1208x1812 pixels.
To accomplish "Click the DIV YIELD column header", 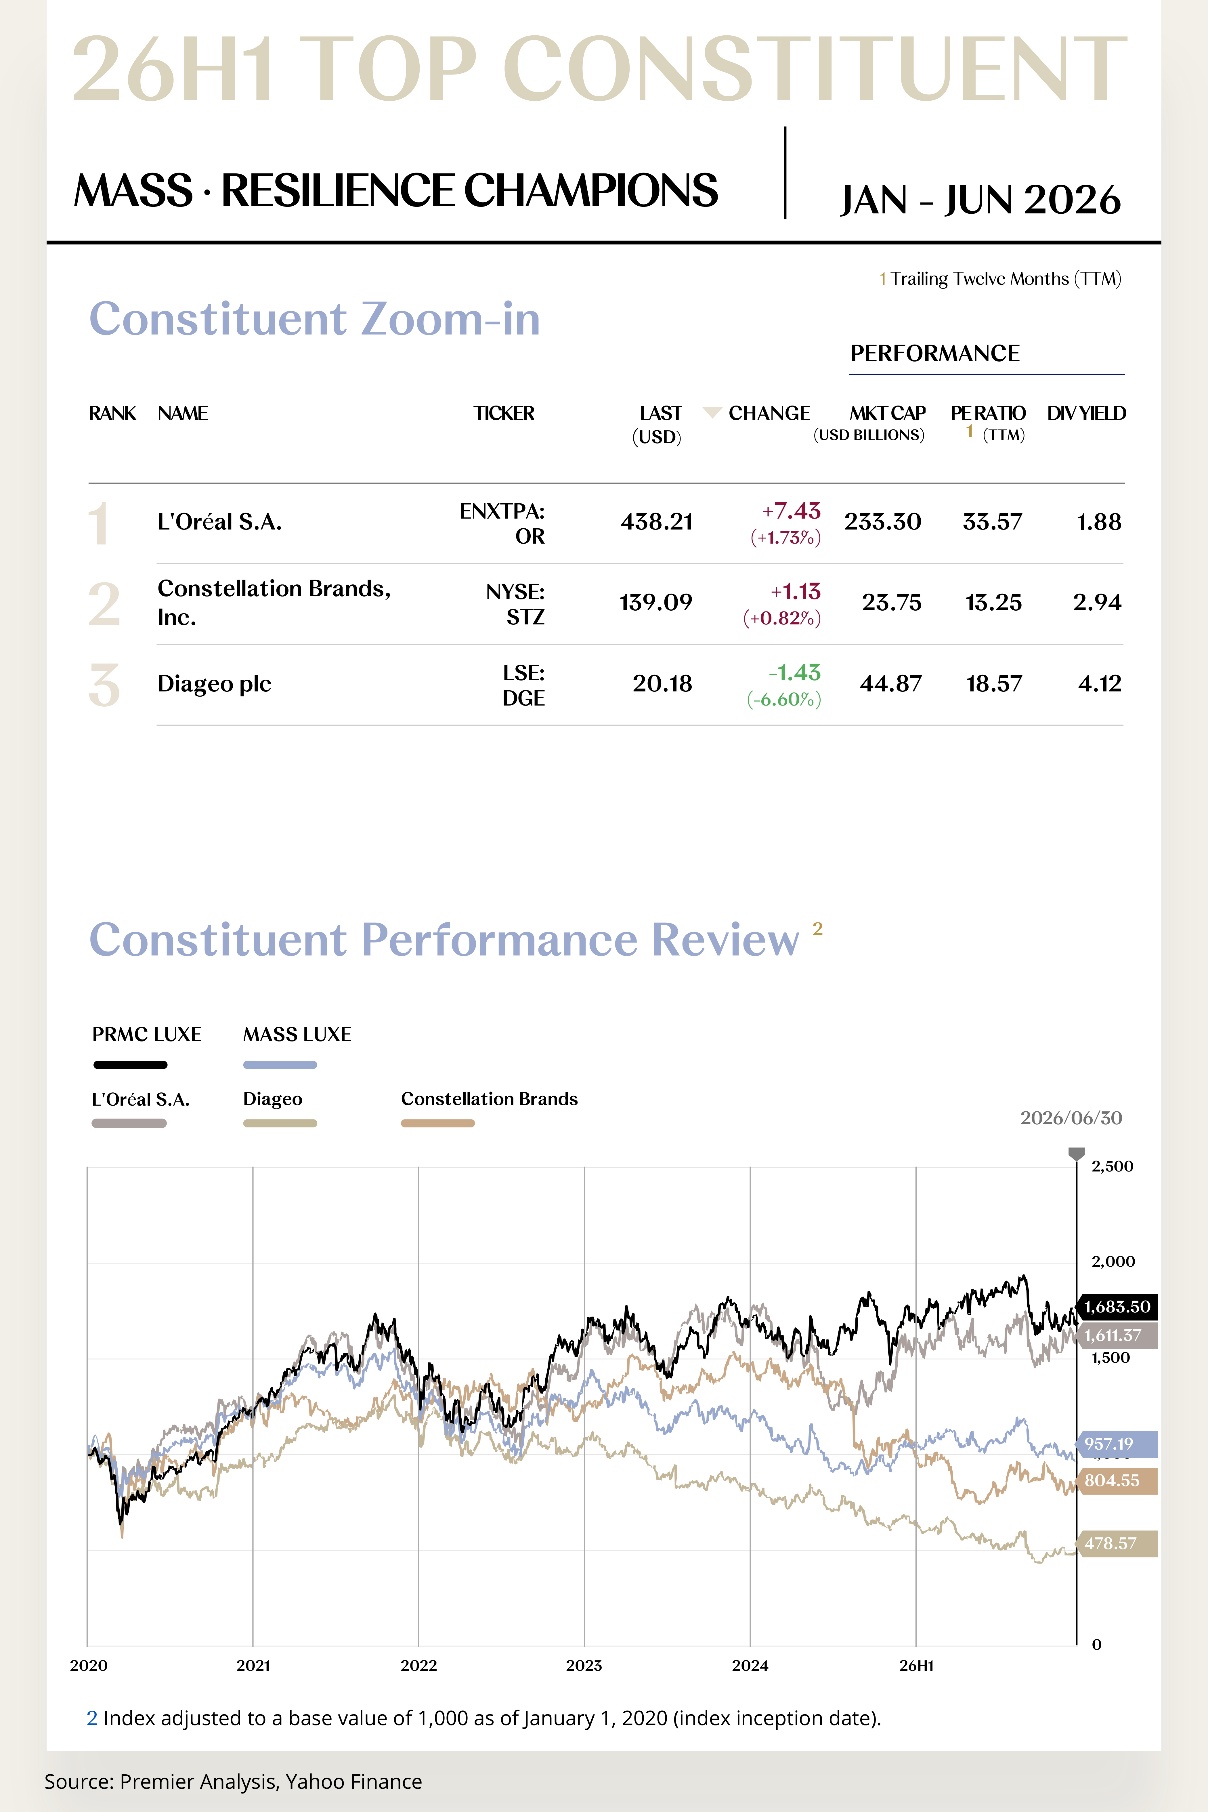I will pos(1086,413).
